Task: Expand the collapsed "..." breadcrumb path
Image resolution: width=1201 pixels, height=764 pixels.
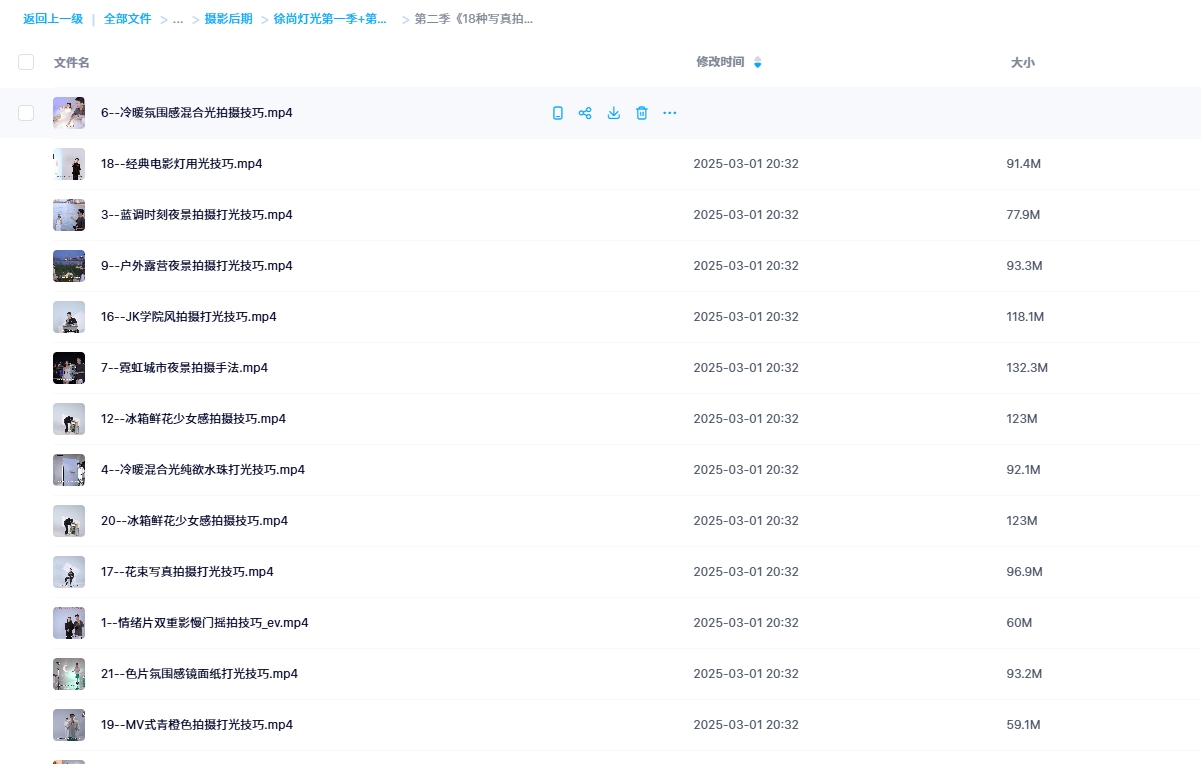Action: [178, 19]
